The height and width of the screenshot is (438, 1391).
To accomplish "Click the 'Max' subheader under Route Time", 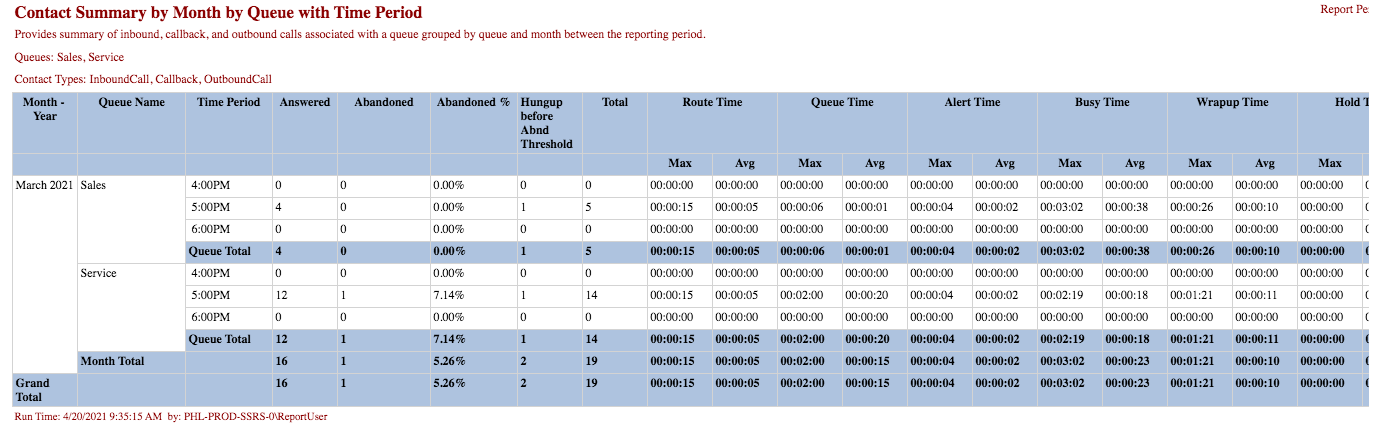I will [680, 163].
